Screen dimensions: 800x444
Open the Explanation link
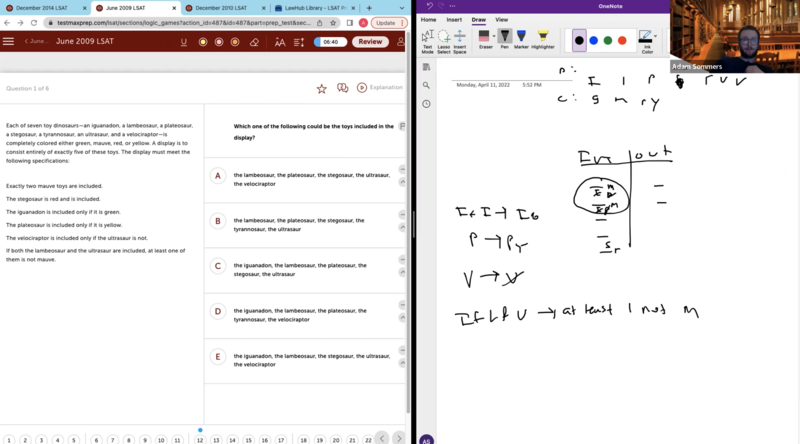pos(380,88)
